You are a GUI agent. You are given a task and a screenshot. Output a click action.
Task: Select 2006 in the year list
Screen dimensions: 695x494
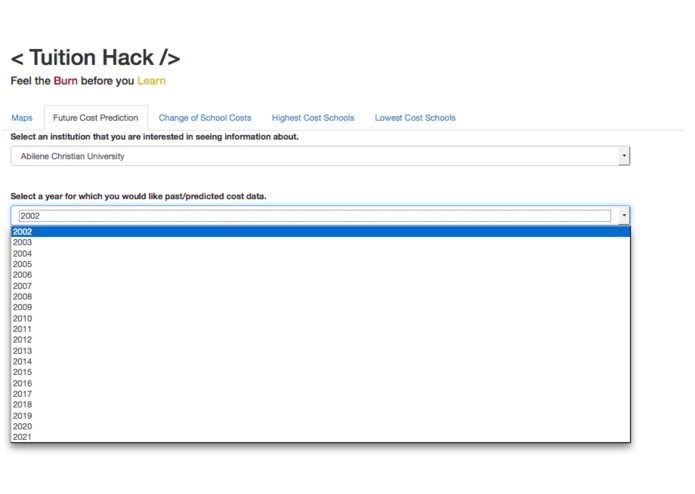pyautogui.click(x=320, y=275)
